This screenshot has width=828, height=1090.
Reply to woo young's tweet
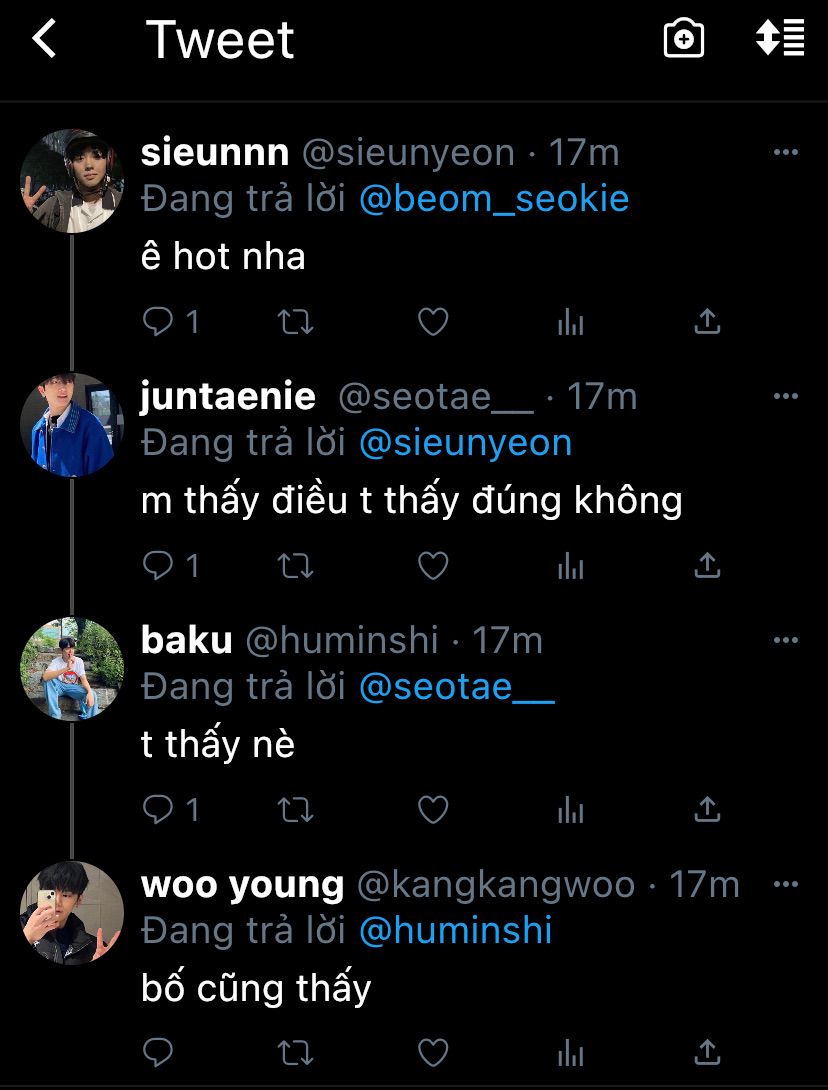tap(159, 1052)
